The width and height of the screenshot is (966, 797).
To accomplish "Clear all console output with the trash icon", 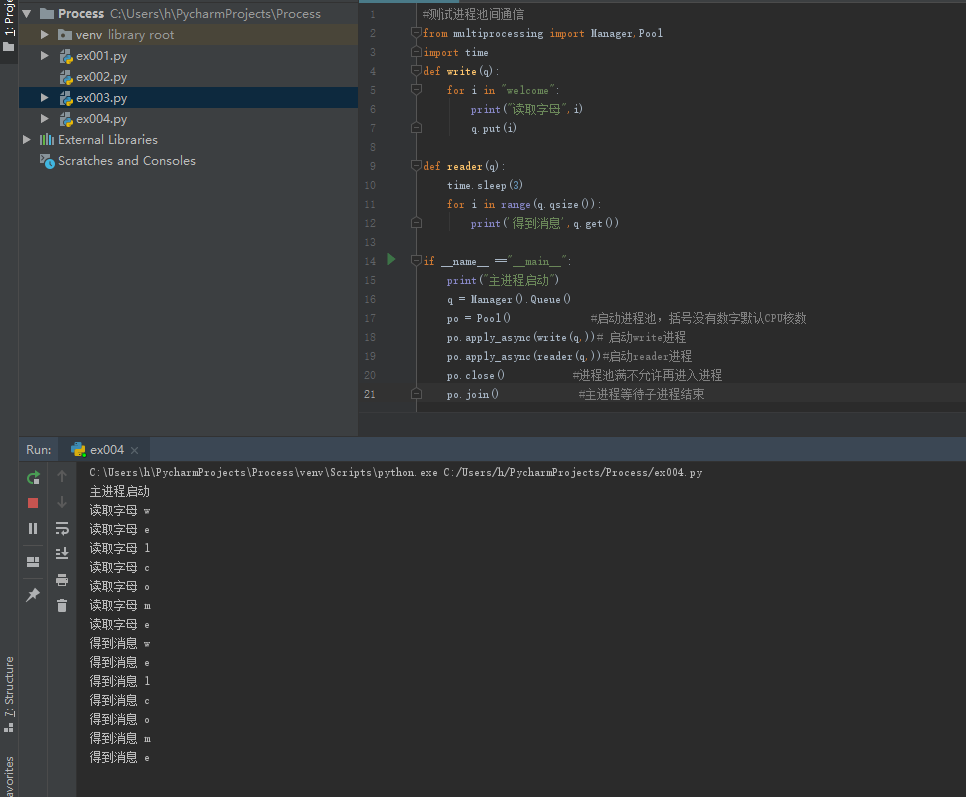I will (62, 605).
